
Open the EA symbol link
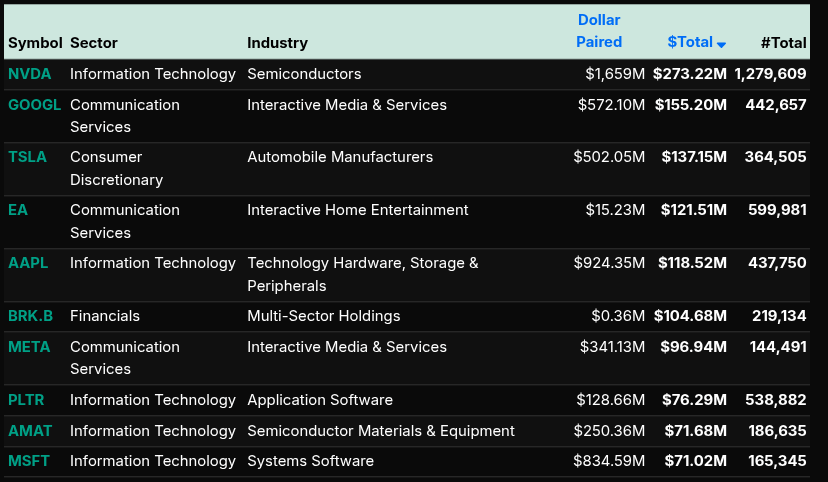18,210
